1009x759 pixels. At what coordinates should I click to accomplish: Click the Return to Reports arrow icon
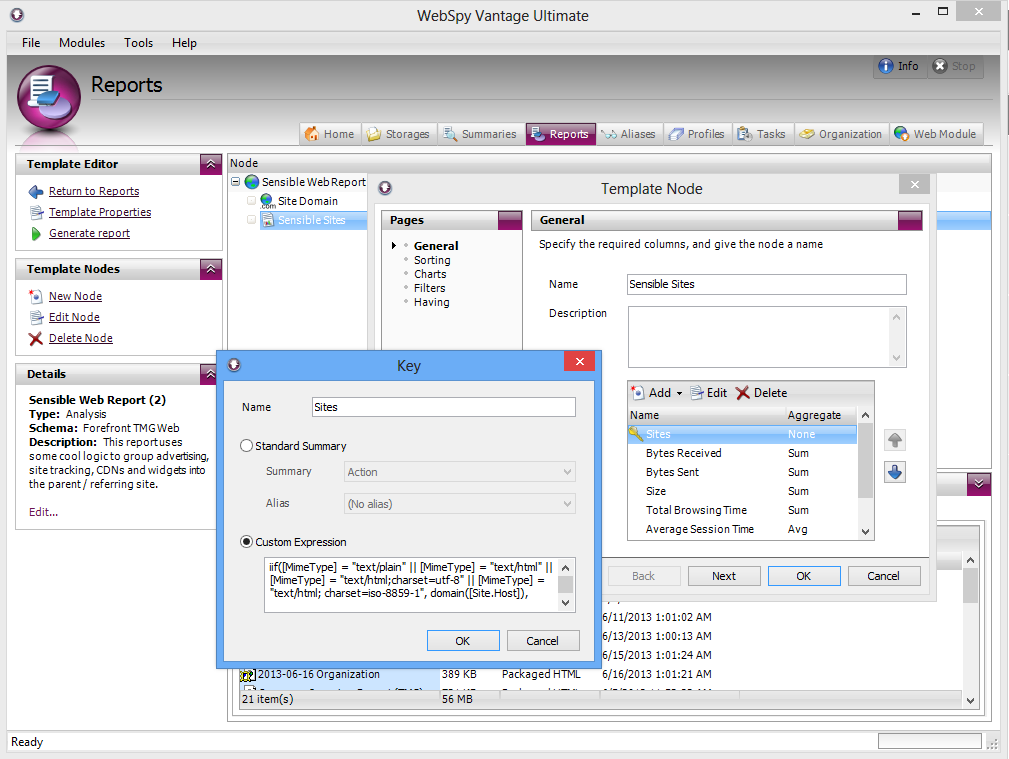pos(36,191)
